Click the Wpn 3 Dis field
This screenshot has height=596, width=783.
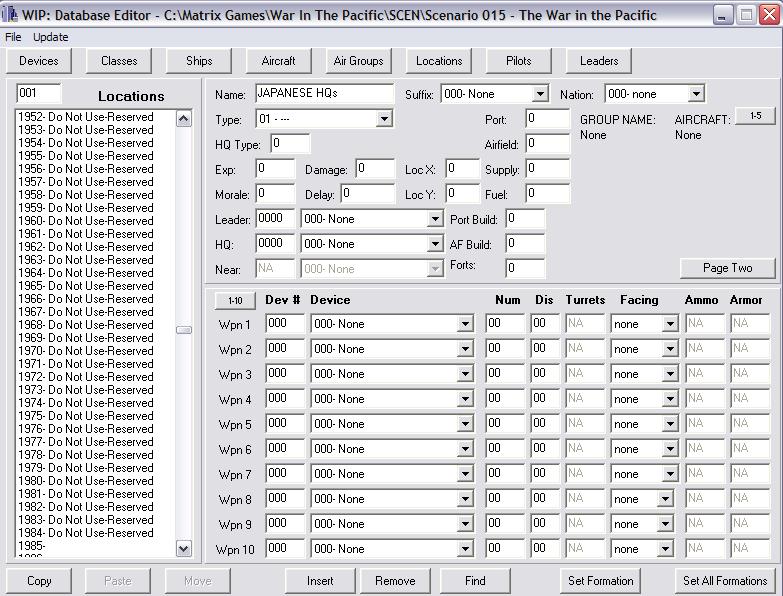pyautogui.click(x=545, y=373)
